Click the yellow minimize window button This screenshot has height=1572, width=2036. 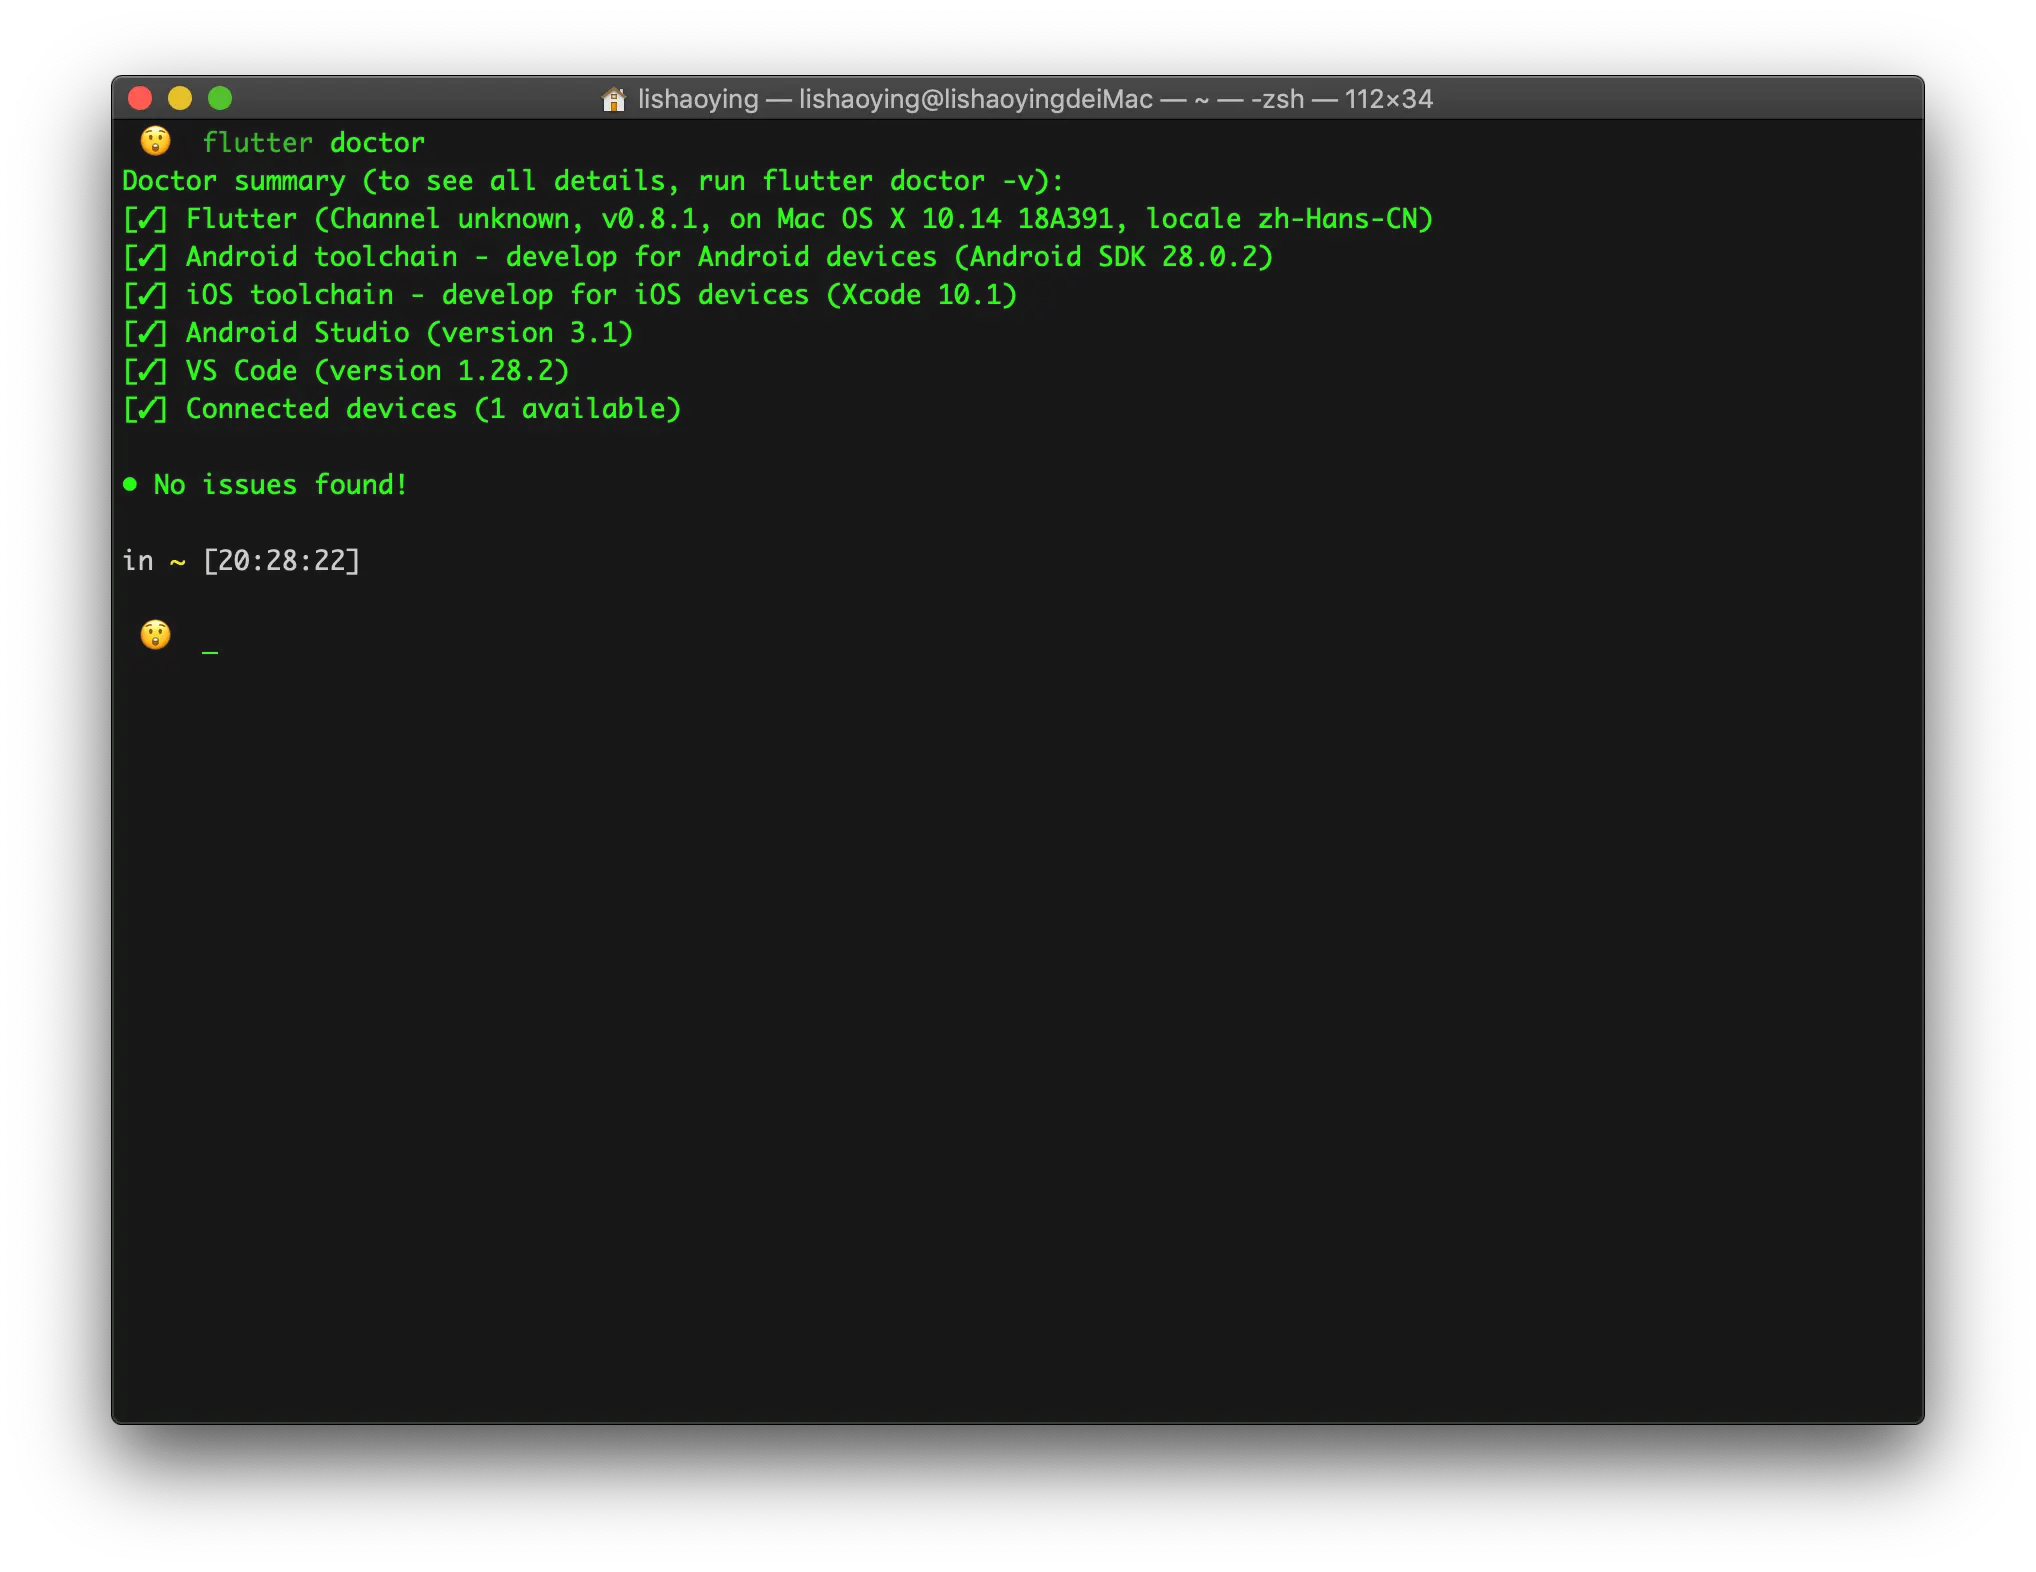(180, 98)
